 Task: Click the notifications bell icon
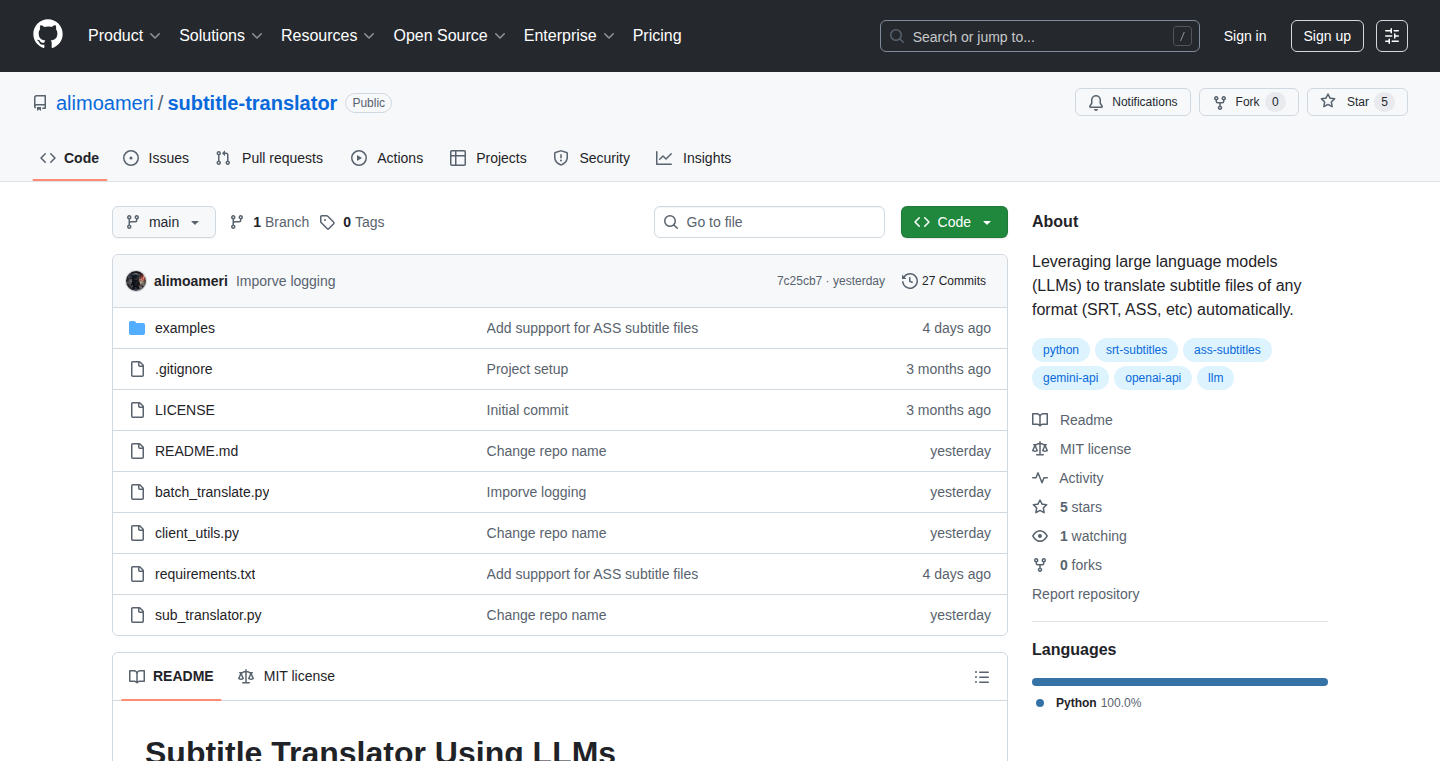click(x=1096, y=102)
